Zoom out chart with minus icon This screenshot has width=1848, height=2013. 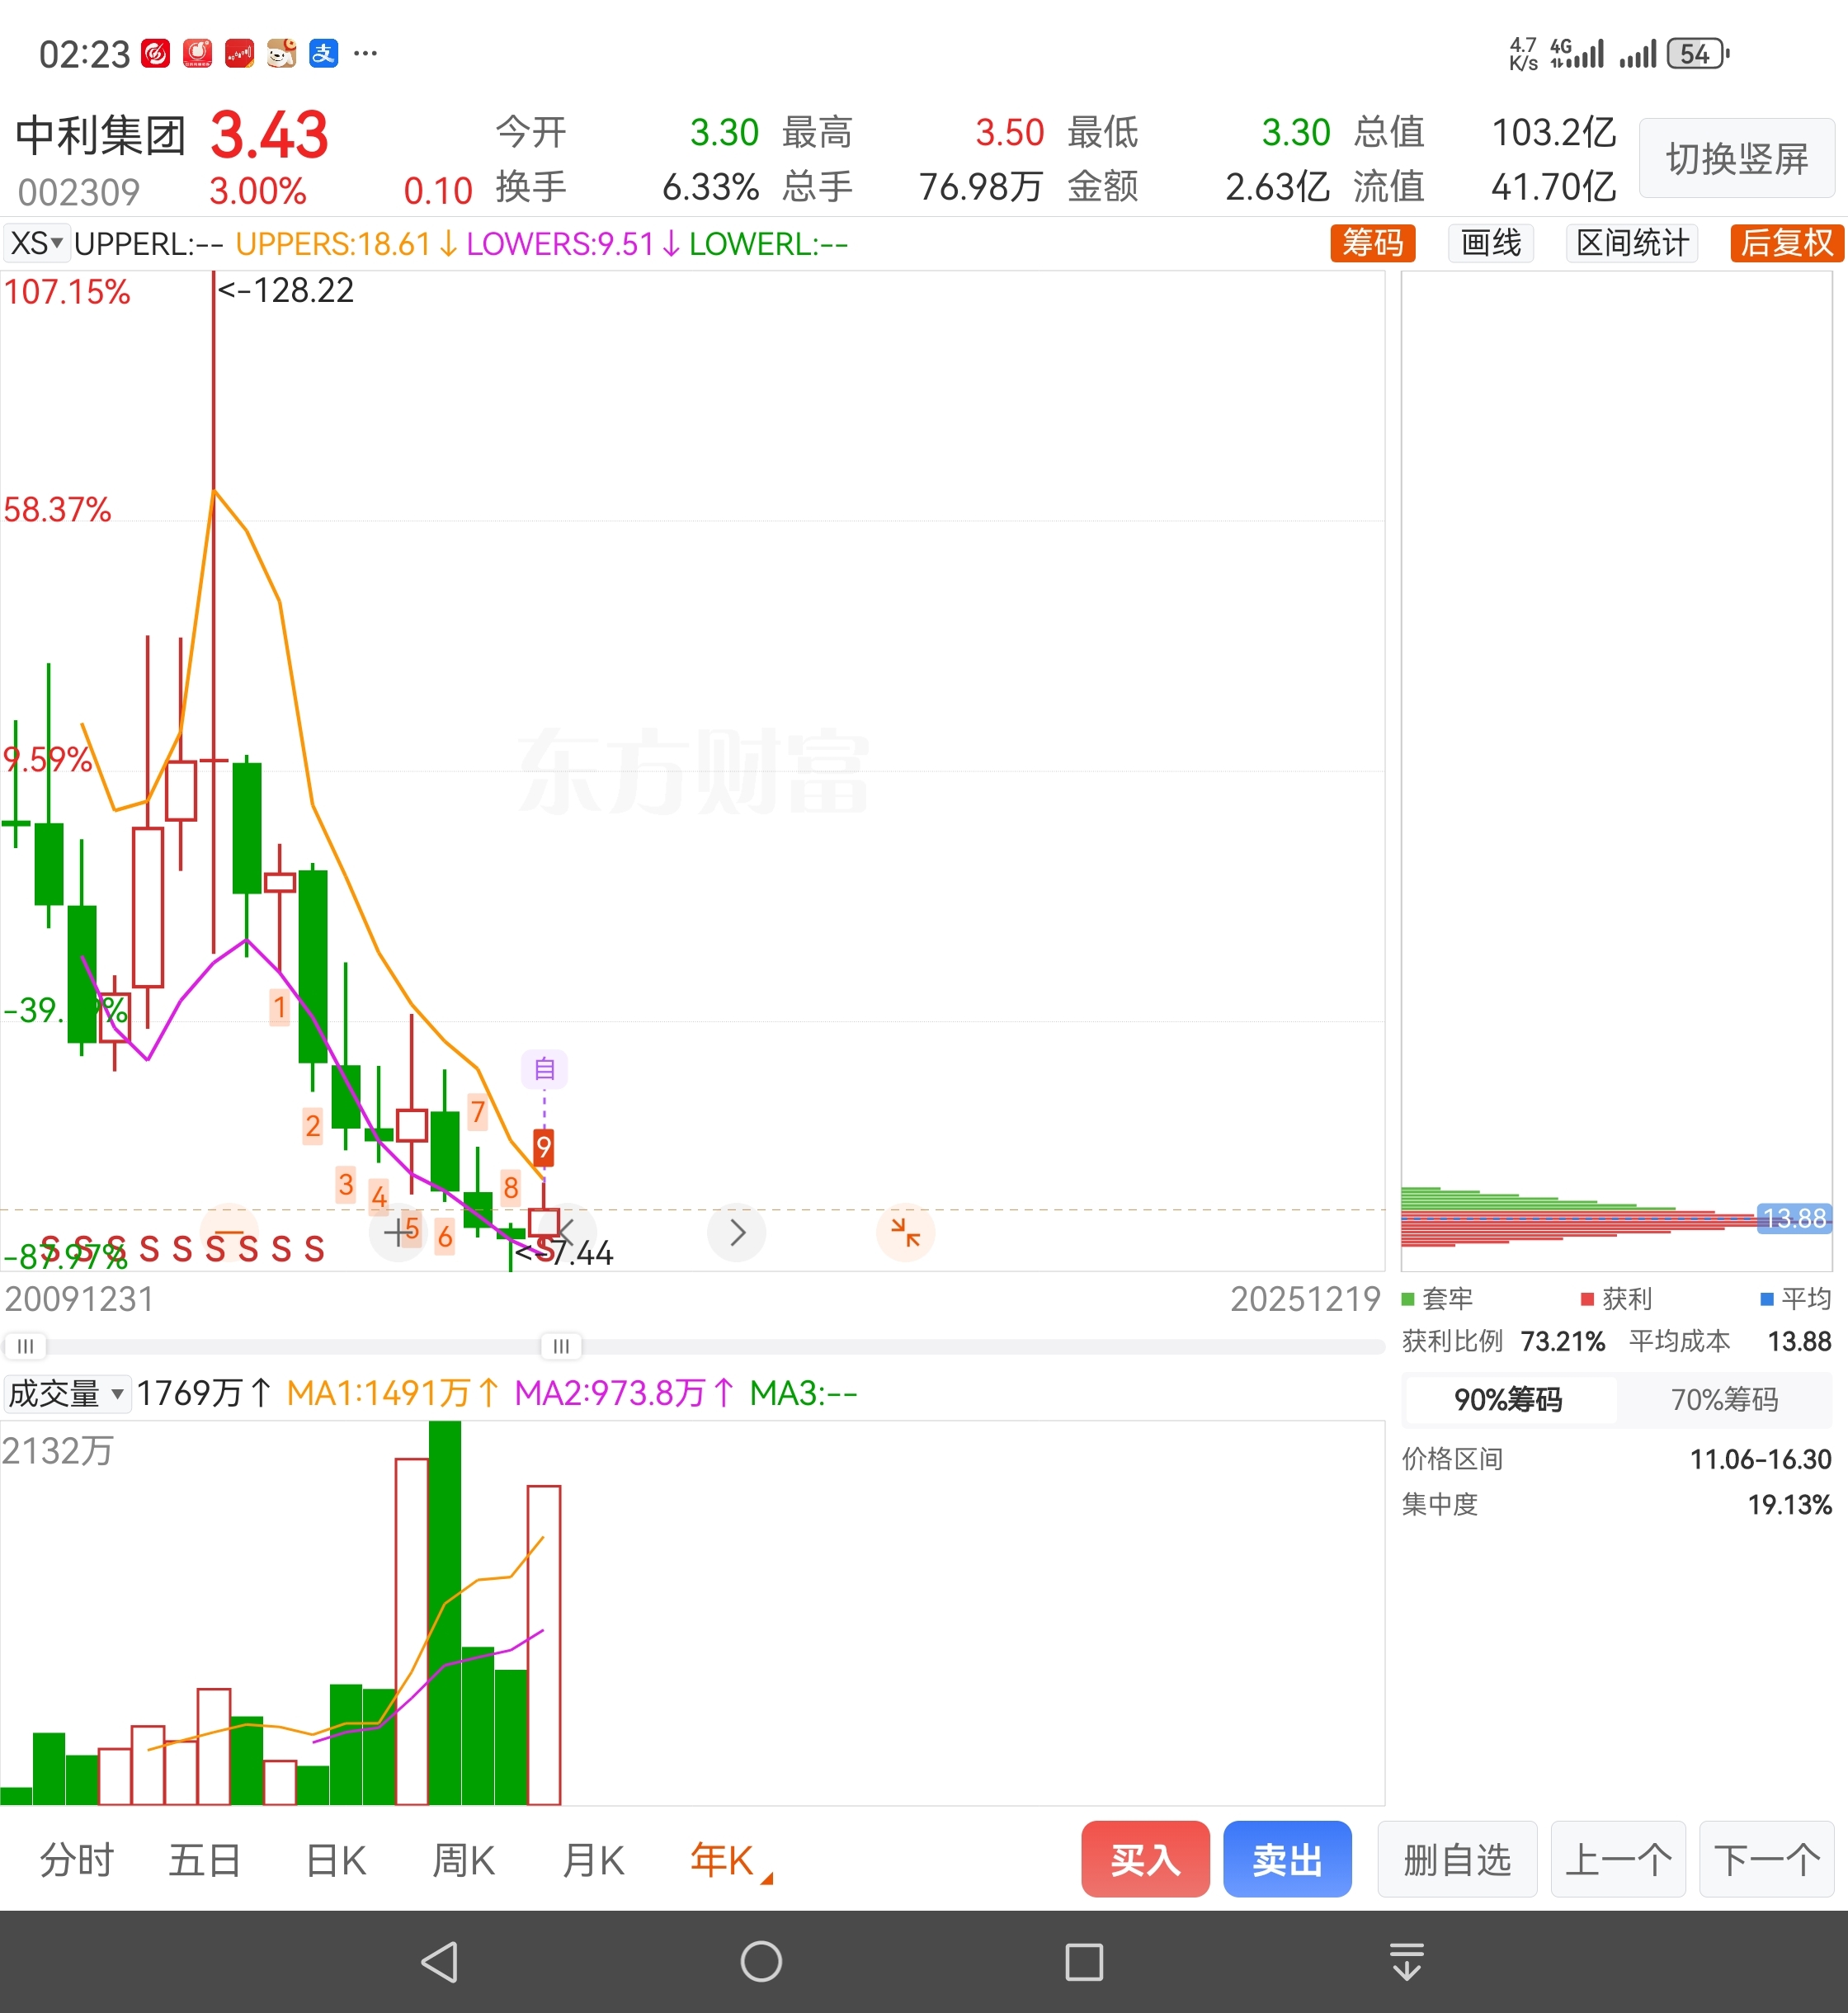tap(229, 1232)
